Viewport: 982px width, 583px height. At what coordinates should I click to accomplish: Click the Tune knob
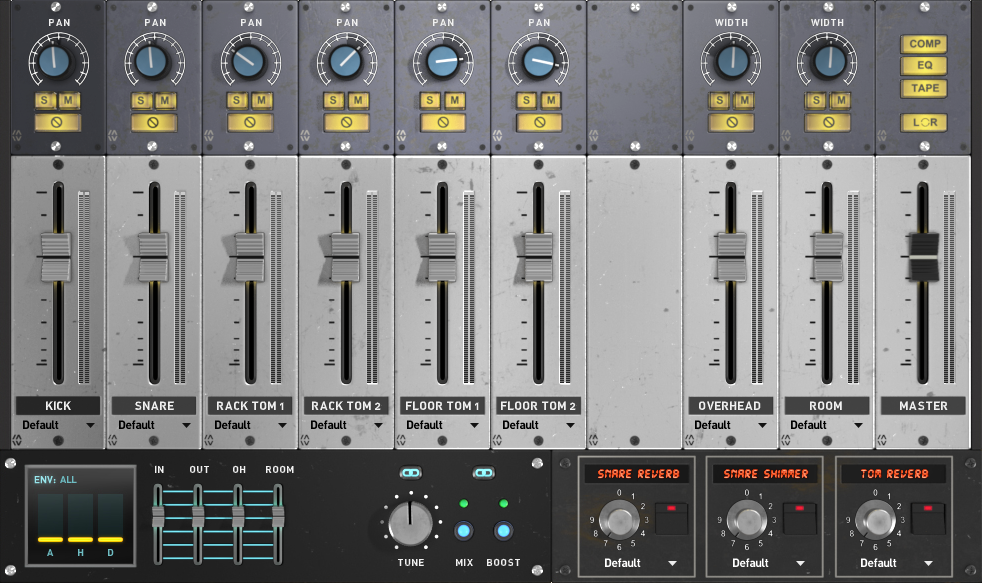(409, 523)
